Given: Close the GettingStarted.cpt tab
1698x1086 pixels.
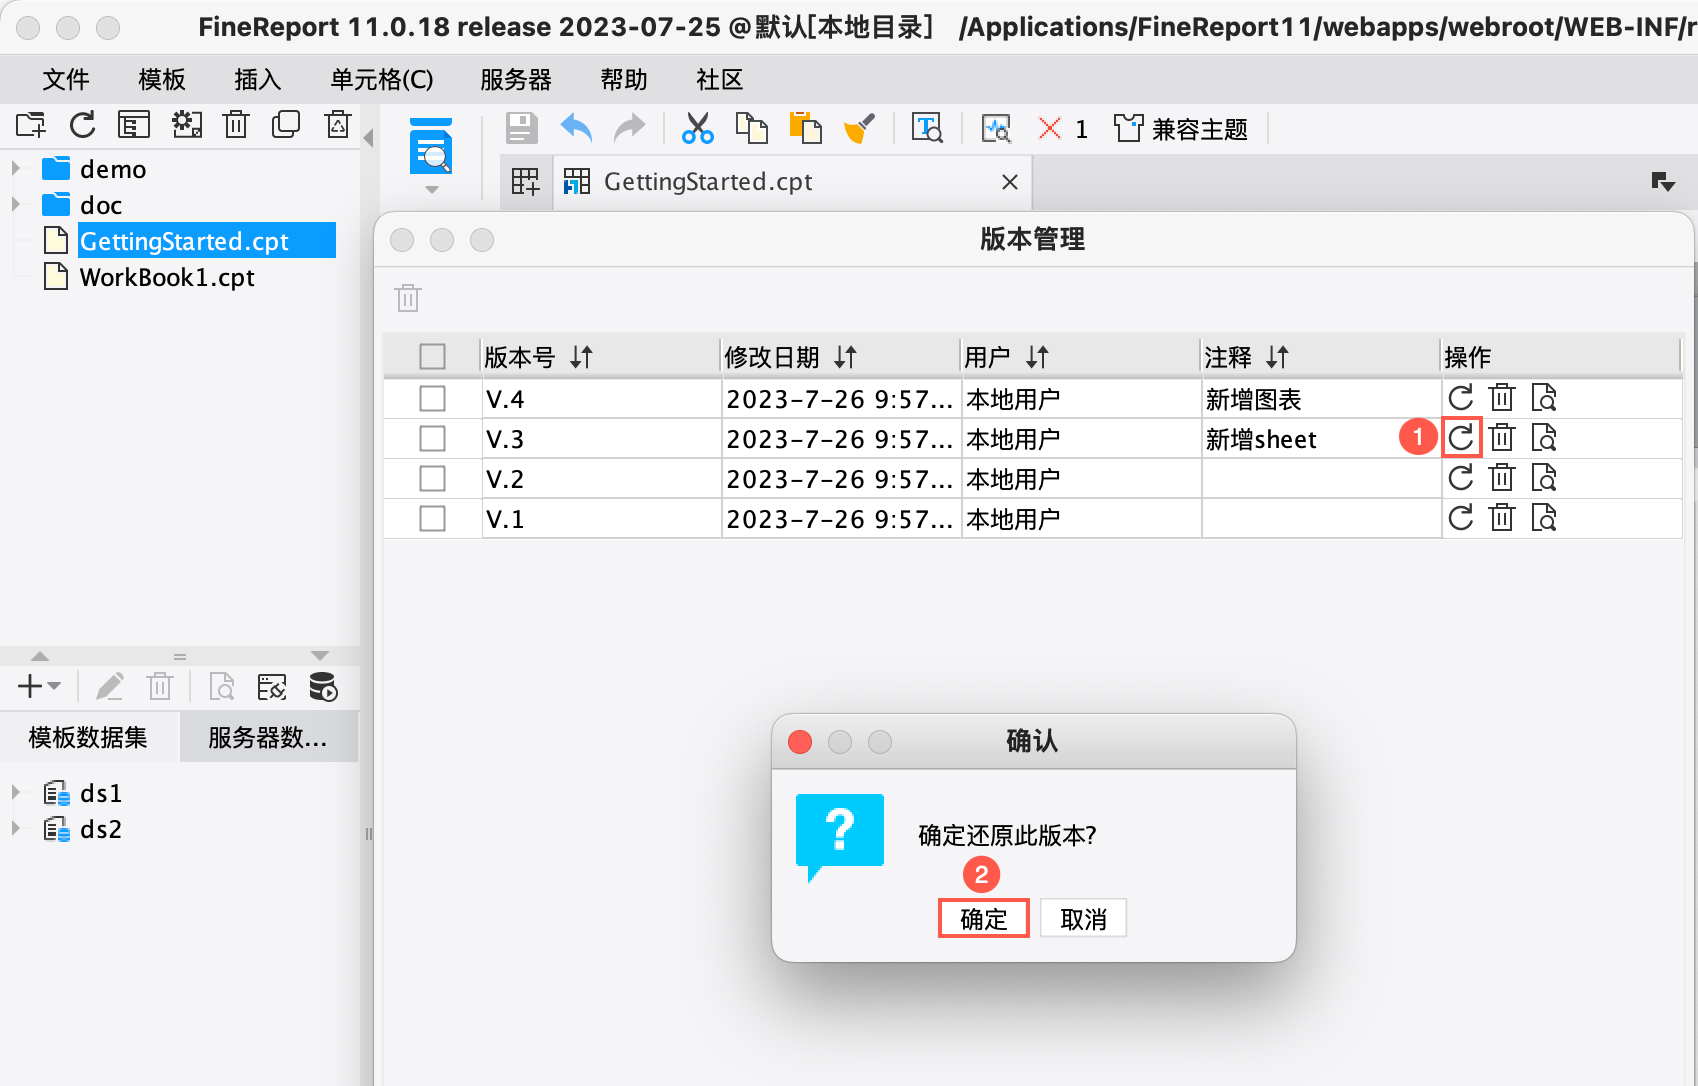Looking at the screenshot, I should click(1010, 181).
